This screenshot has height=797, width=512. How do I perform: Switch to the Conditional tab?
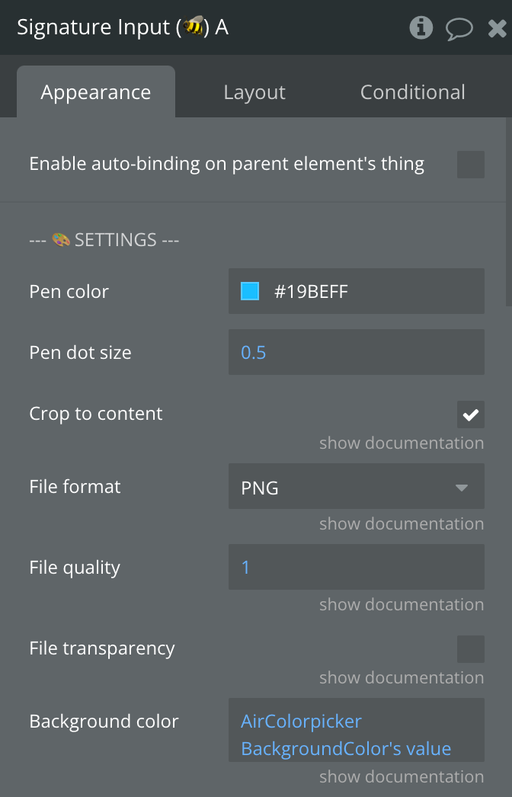tap(412, 92)
